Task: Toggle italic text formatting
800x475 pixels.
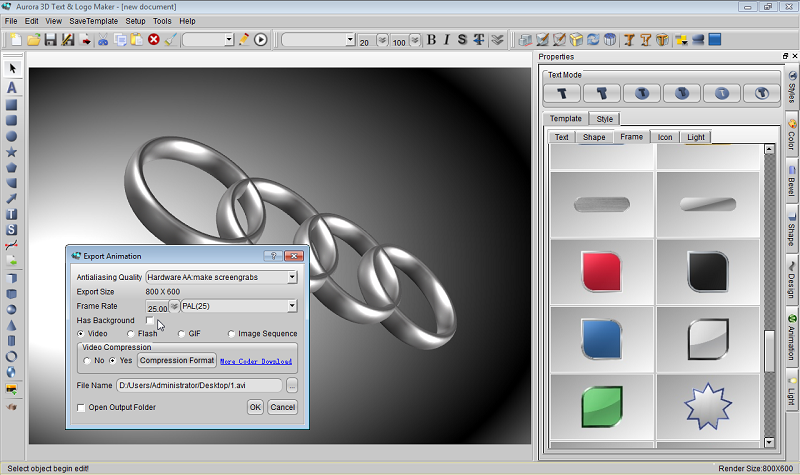Action: (x=446, y=39)
